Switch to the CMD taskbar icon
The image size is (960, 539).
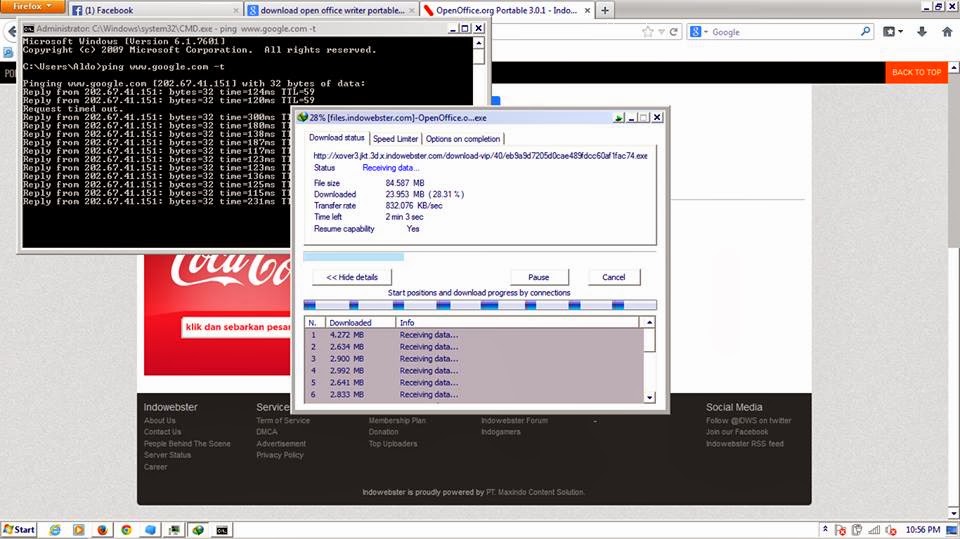click(x=222, y=530)
